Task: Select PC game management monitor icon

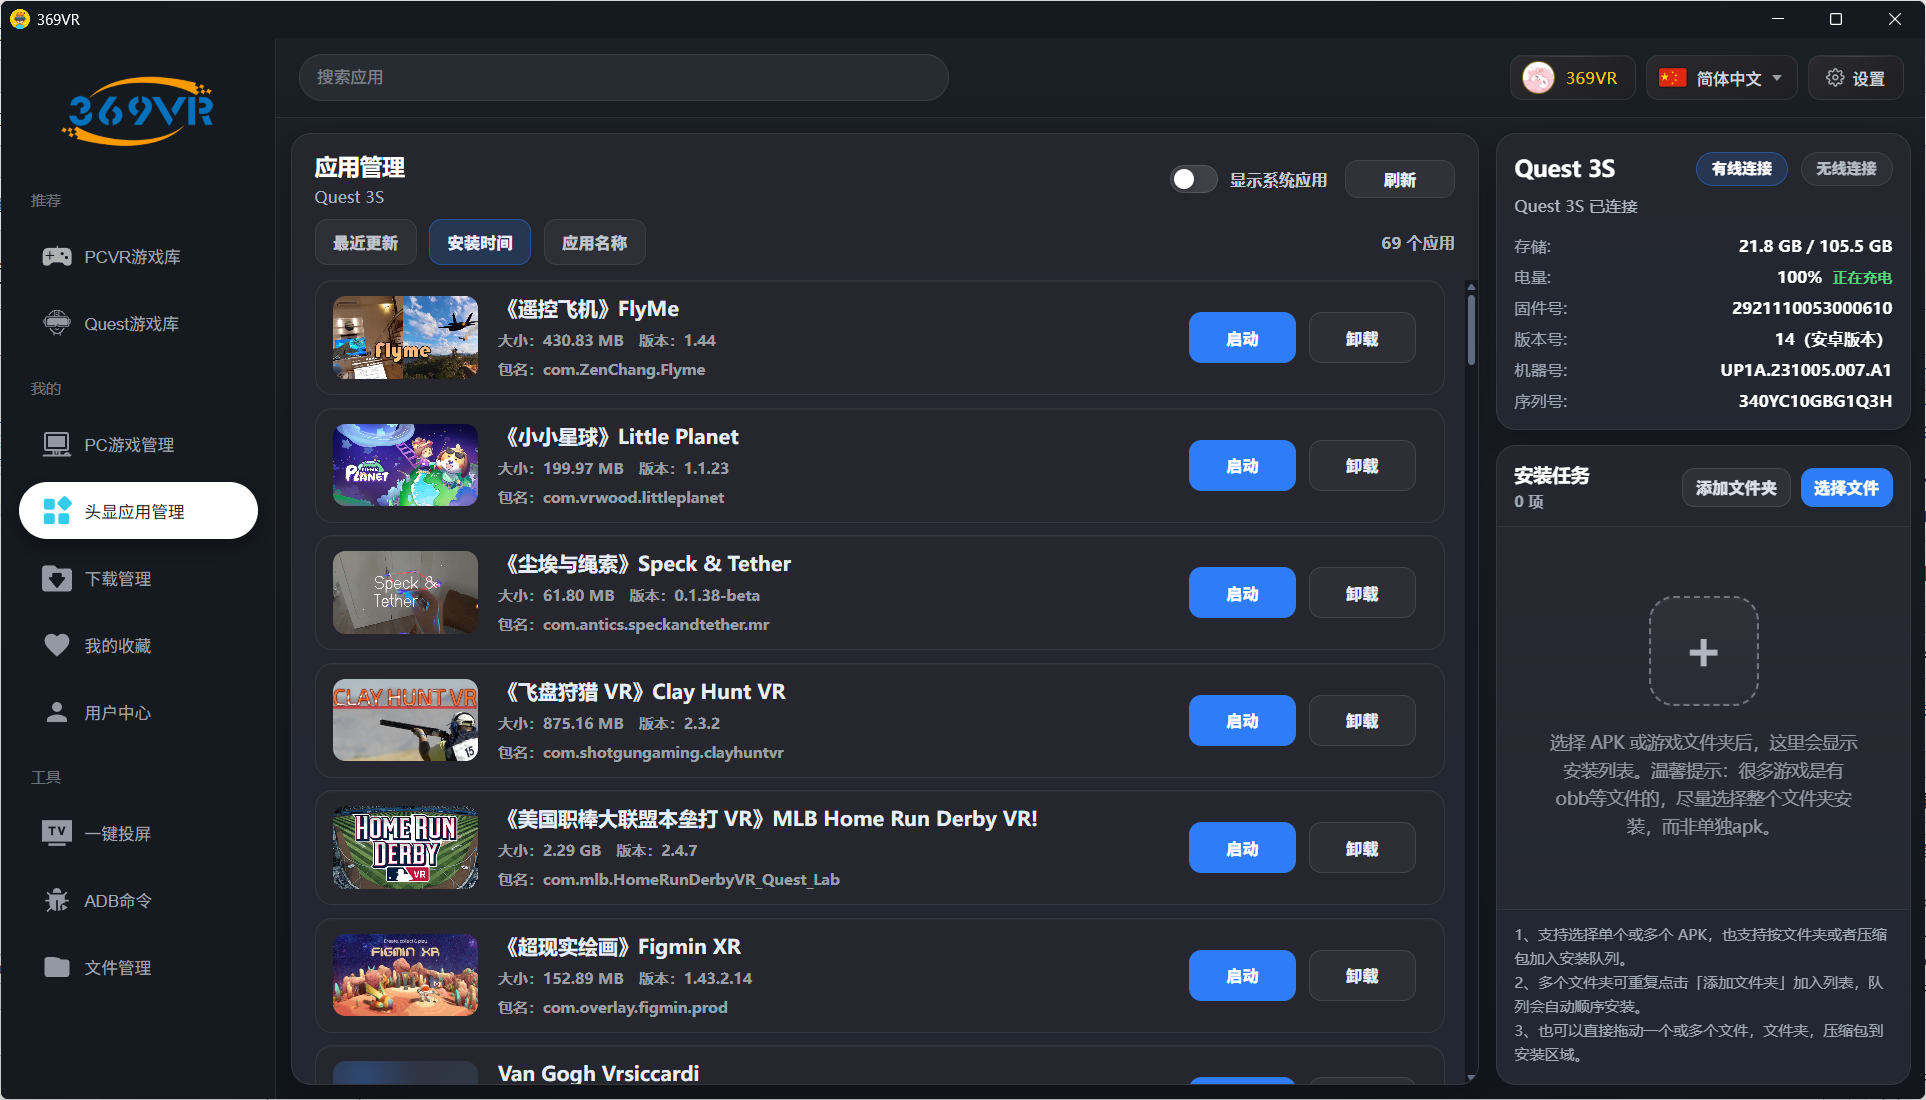Action: tap(57, 444)
